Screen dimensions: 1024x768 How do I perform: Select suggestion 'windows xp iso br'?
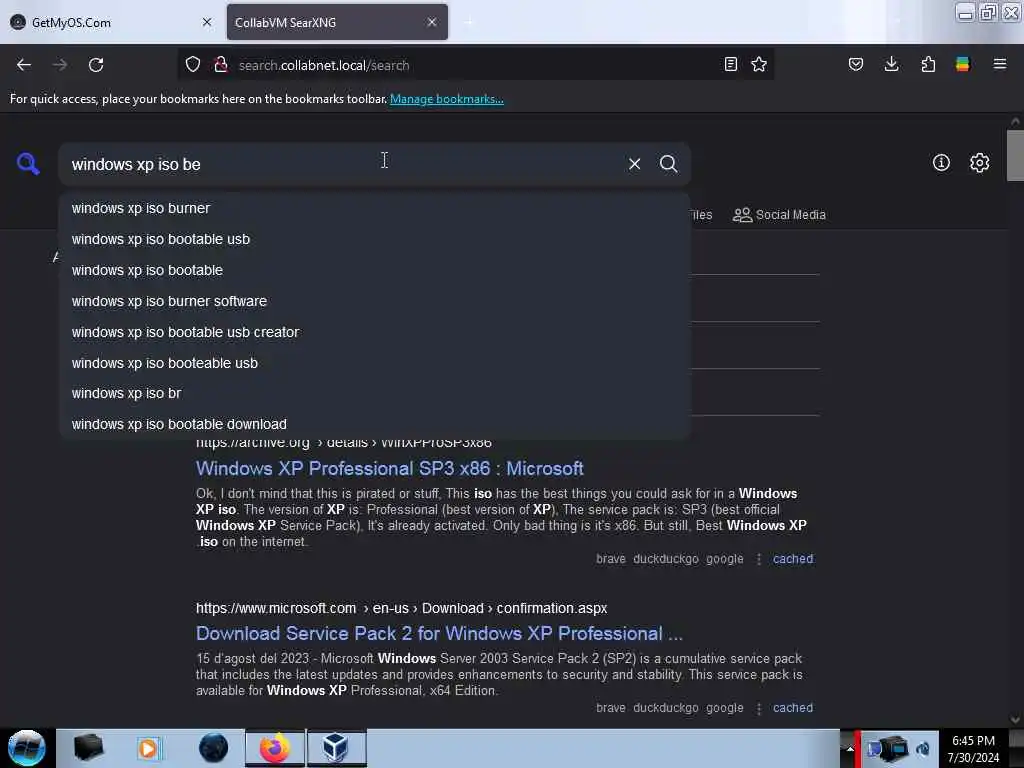point(375,393)
